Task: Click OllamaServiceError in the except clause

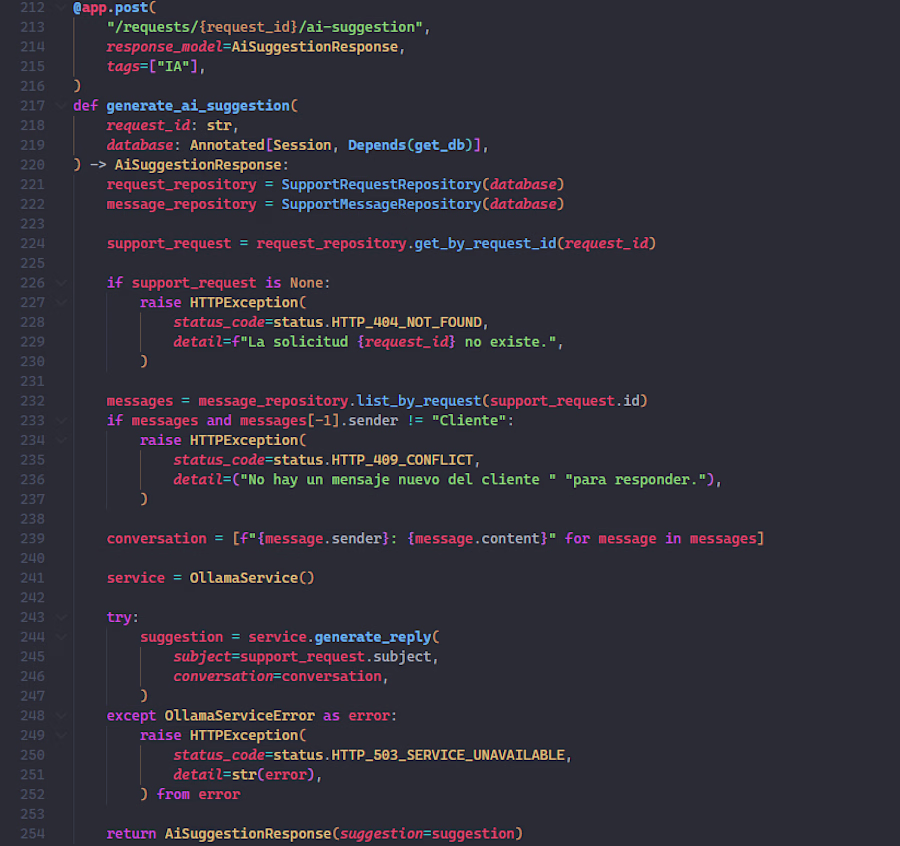Action: coord(240,716)
